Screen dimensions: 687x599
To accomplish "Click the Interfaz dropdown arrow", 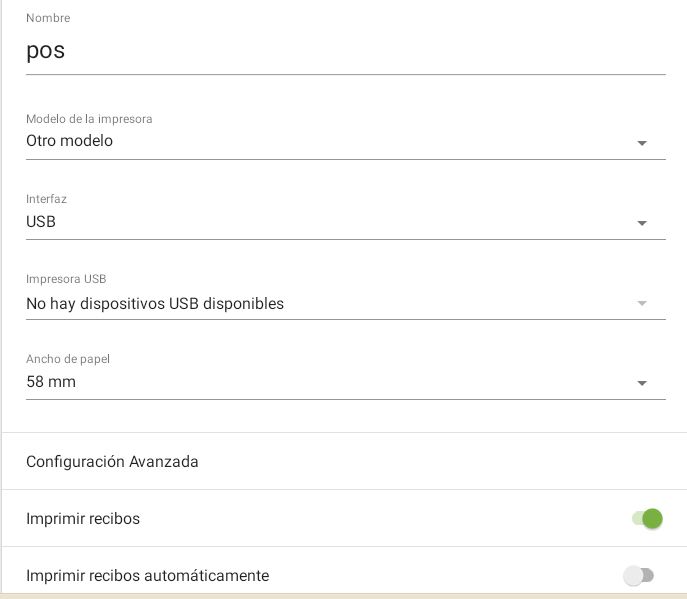I will [642, 223].
